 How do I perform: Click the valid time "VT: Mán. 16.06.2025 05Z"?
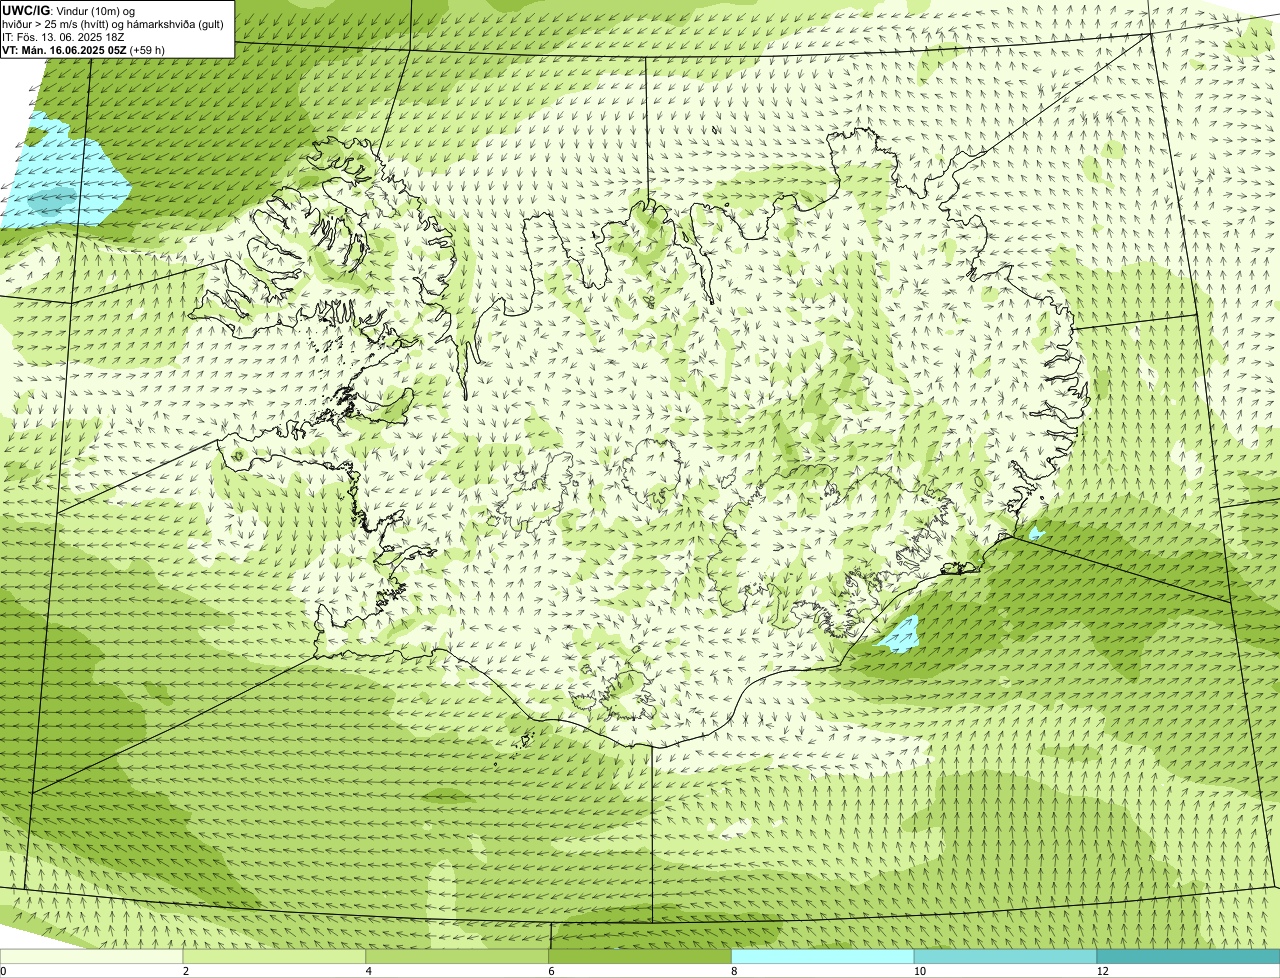point(64,49)
